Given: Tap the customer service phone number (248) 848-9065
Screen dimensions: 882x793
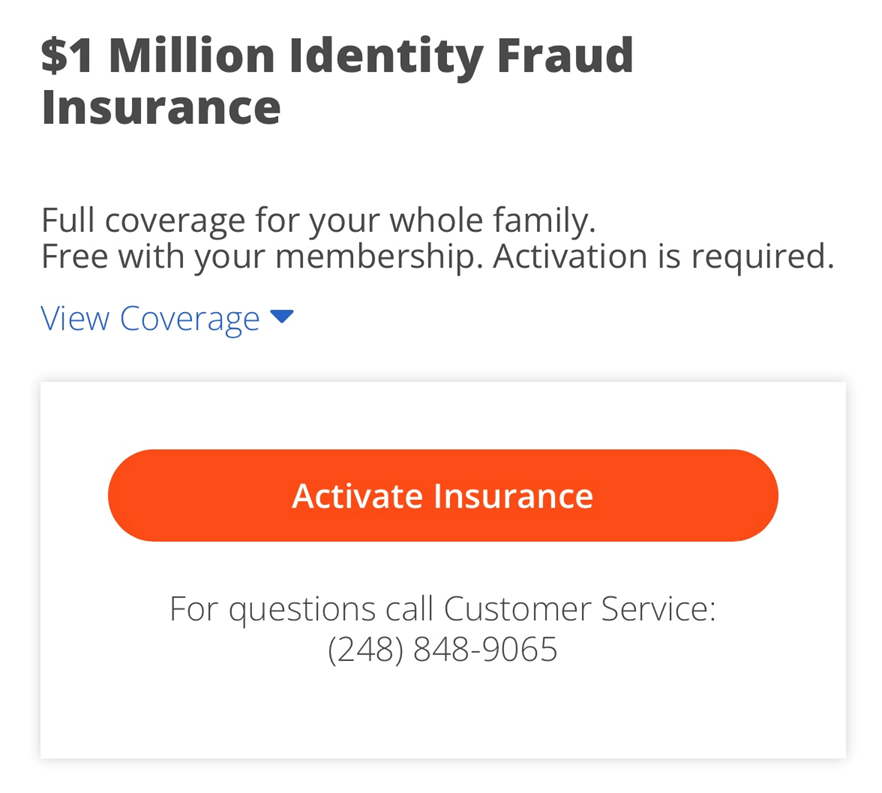Looking at the screenshot, I should tap(442, 650).
